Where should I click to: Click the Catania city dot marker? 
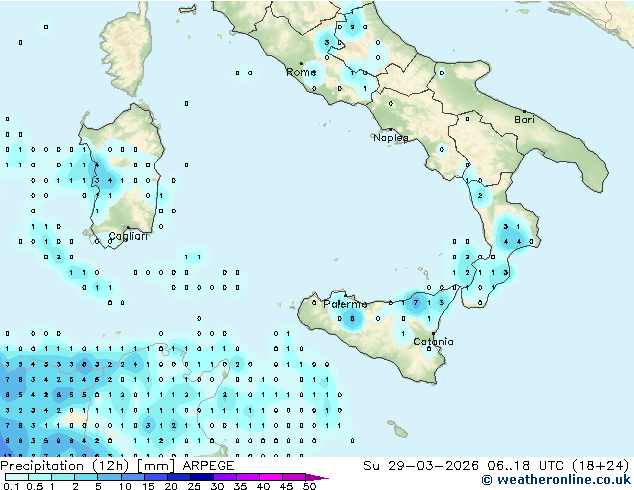[x=433, y=334]
